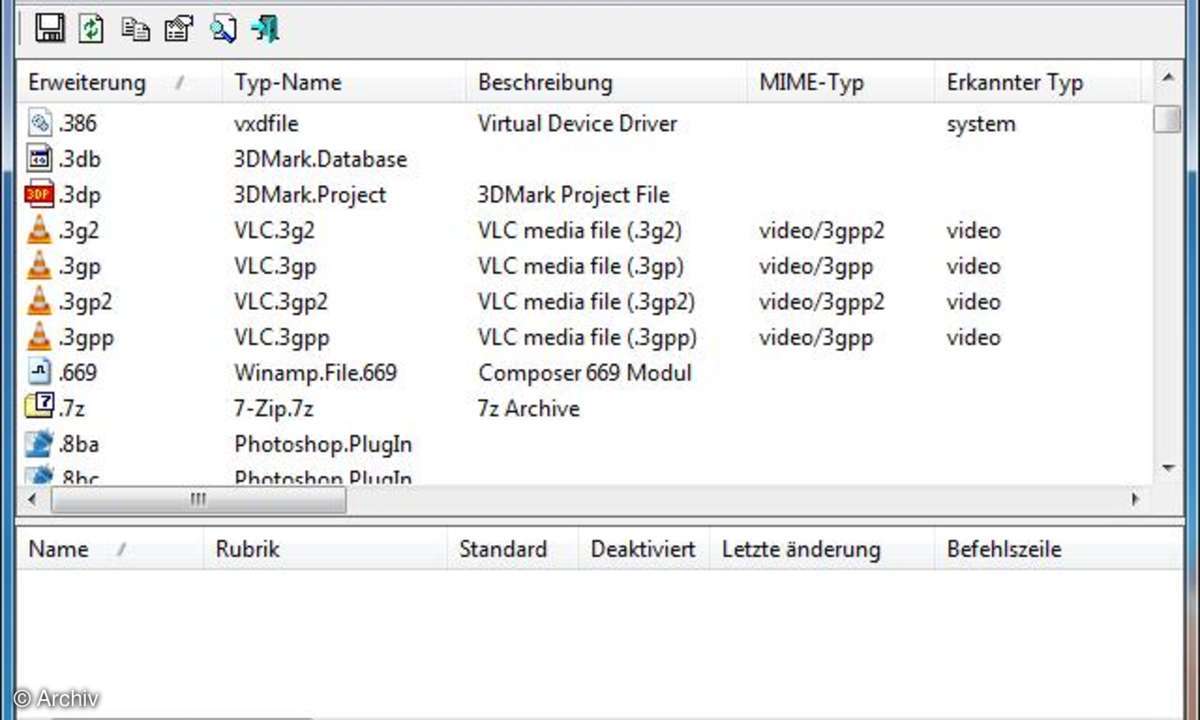Image resolution: width=1200 pixels, height=720 pixels.
Task: Open the Properties toolbar icon
Action: tap(179, 29)
